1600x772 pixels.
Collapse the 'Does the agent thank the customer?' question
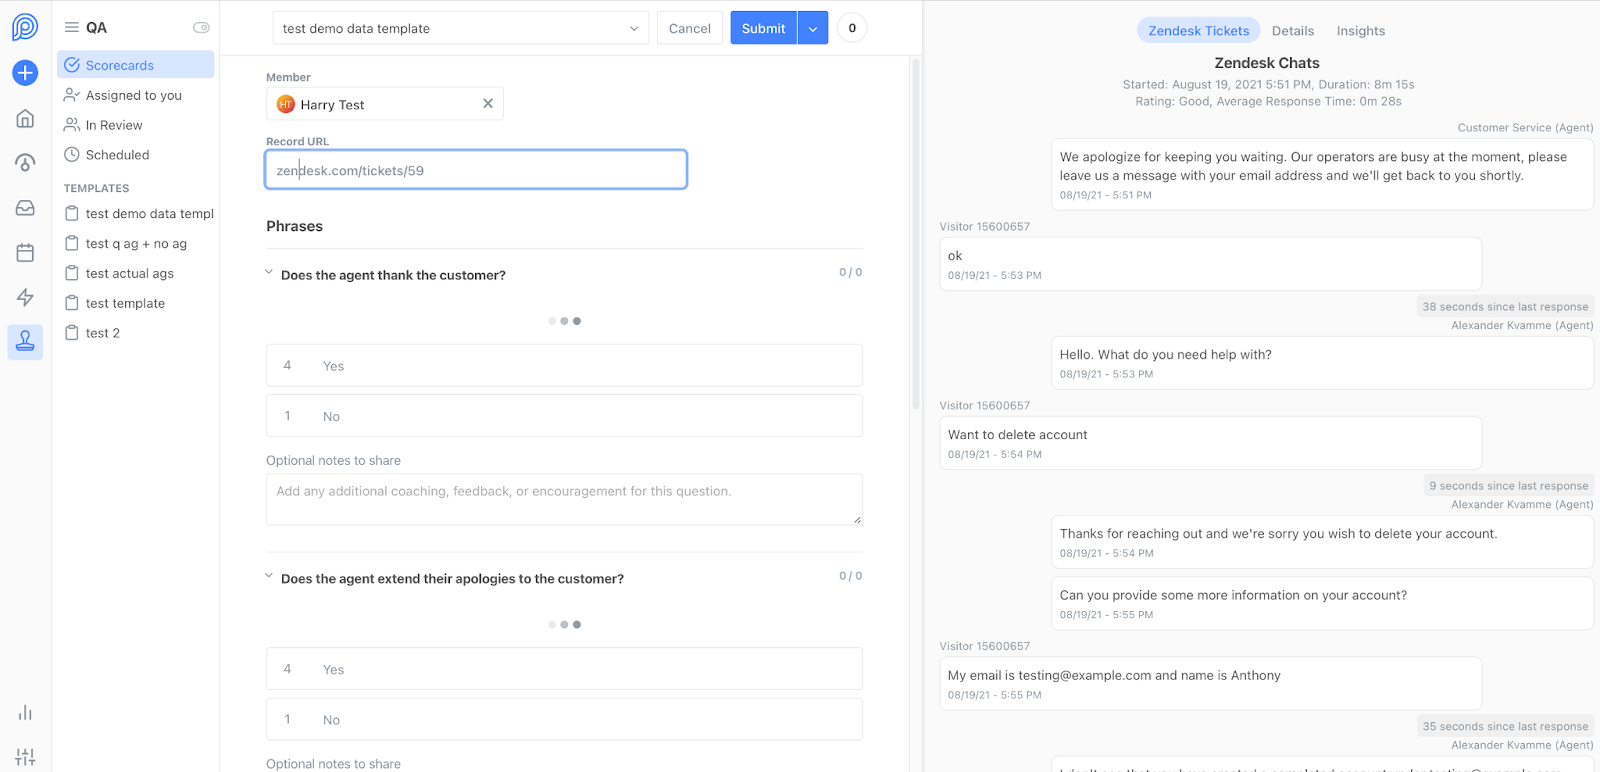pyautogui.click(x=269, y=272)
